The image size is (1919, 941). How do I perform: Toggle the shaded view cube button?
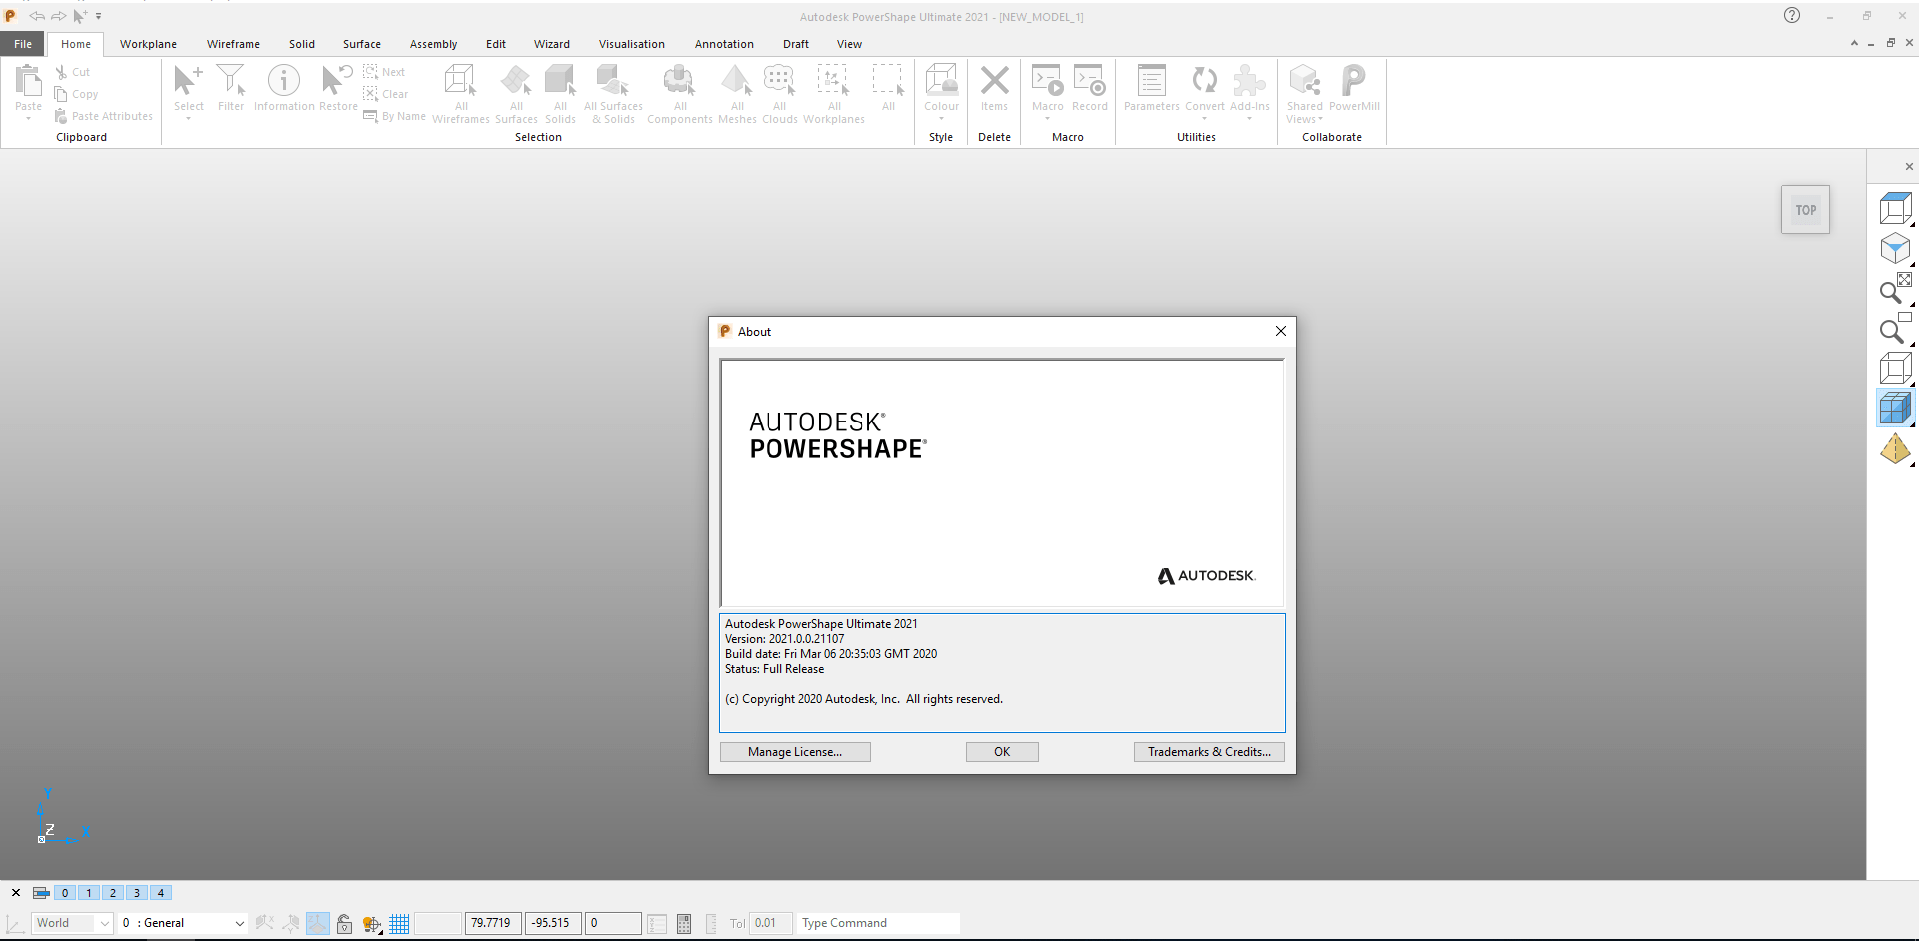[1895, 408]
